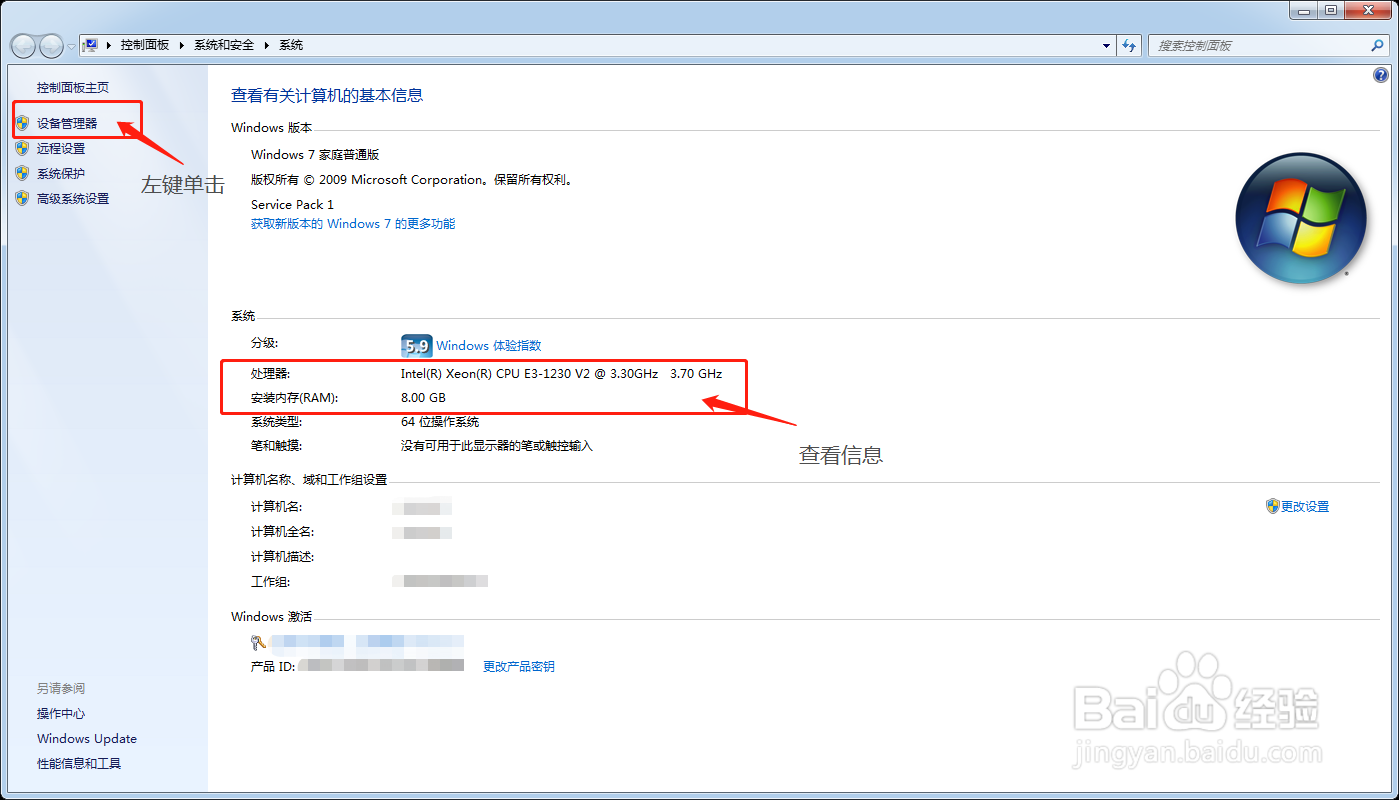Click the shield icon beside 高级系统设置
Image resolution: width=1399 pixels, height=800 pixels.
pos(22,198)
